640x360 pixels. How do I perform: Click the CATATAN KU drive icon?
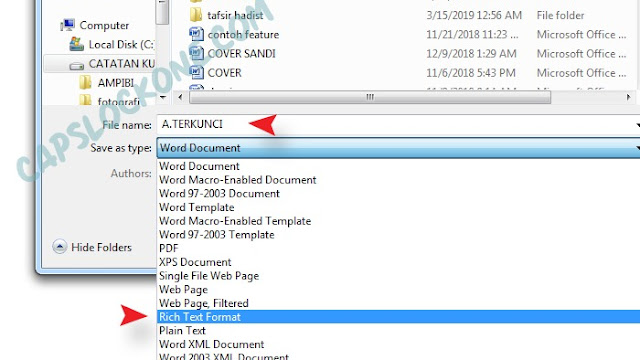(76, 65)
